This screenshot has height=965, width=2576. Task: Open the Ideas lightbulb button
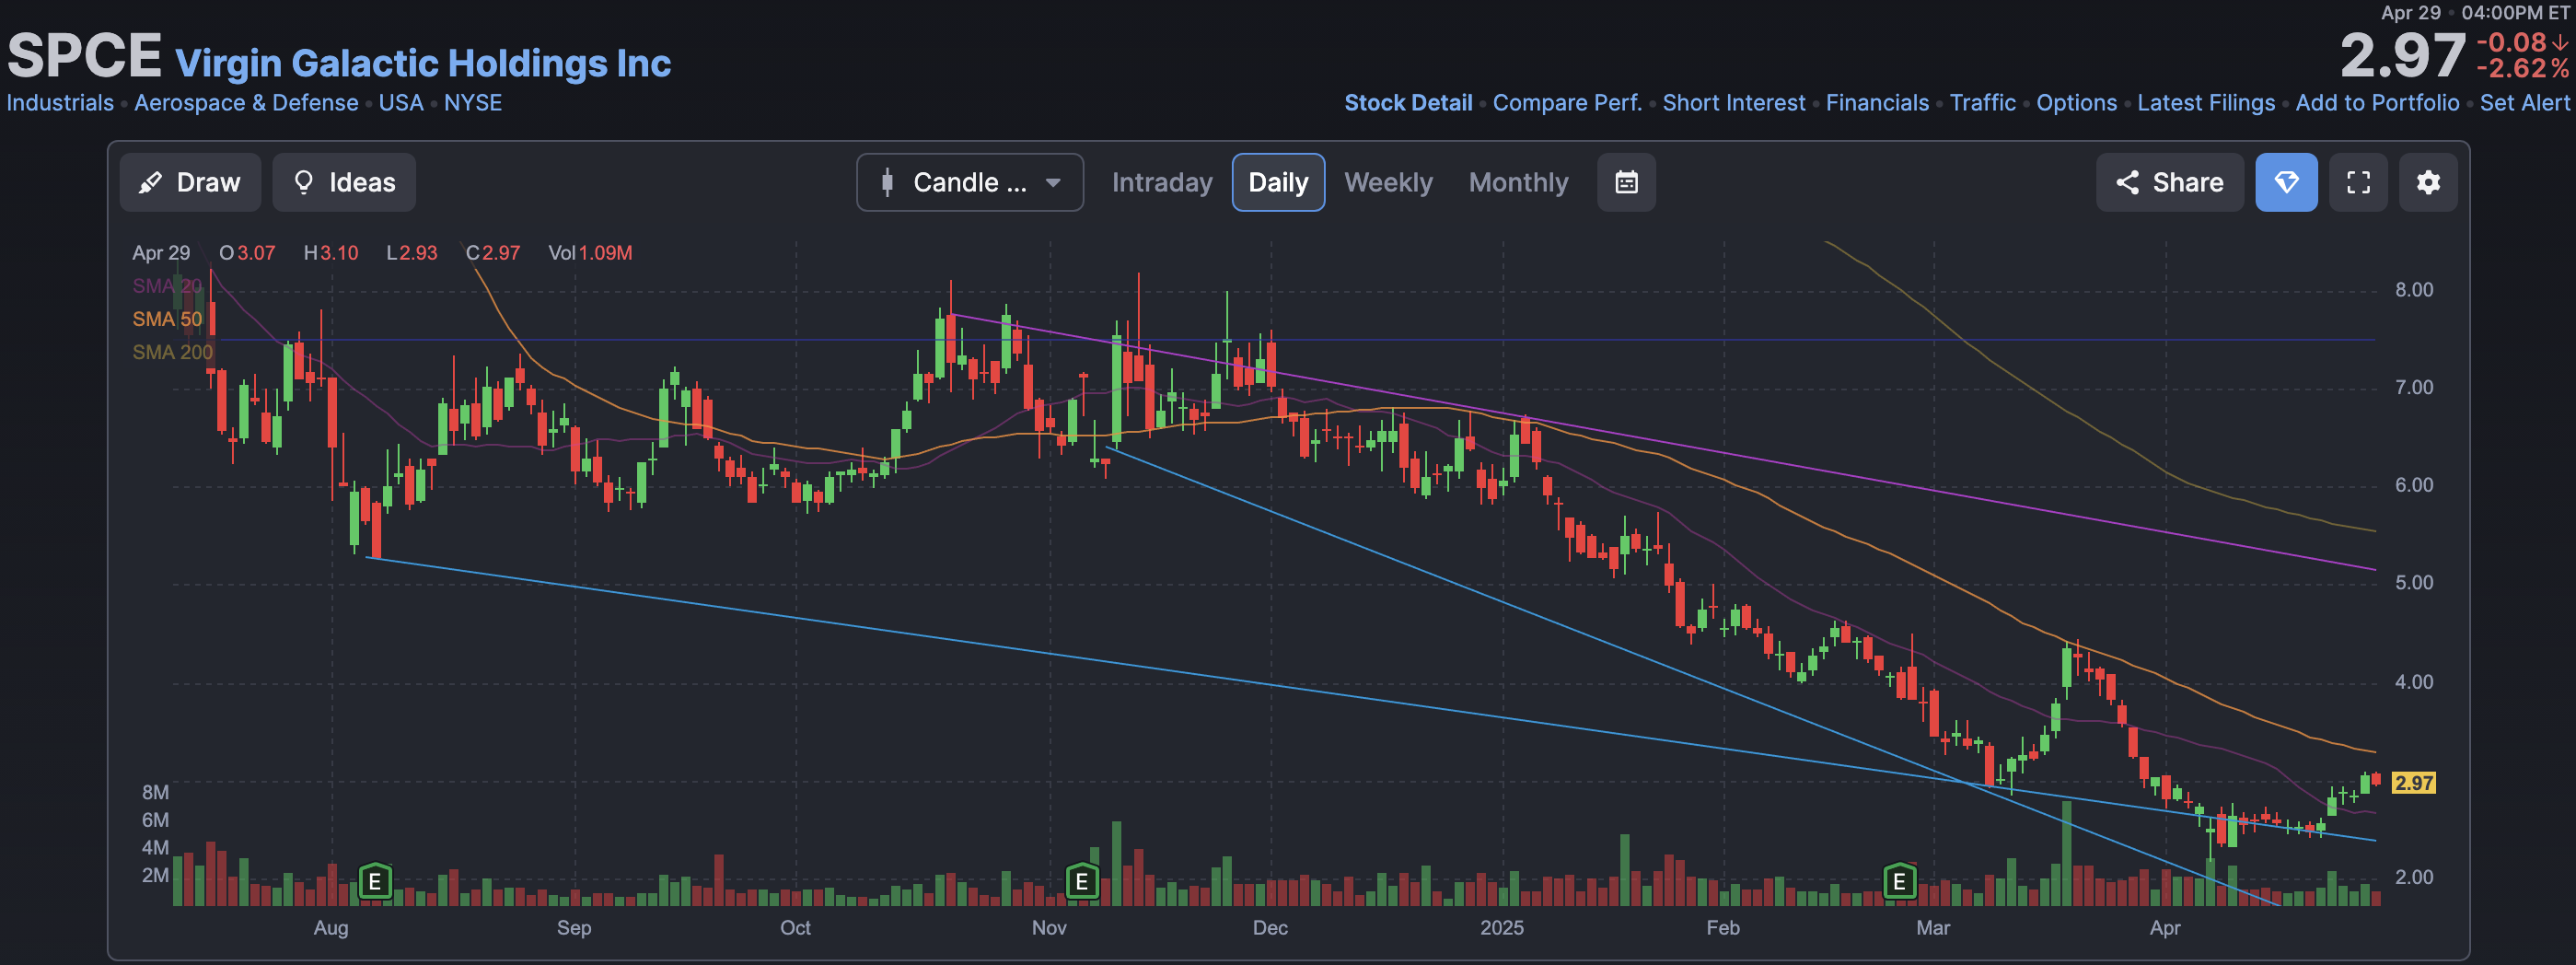tap(344, 182)
